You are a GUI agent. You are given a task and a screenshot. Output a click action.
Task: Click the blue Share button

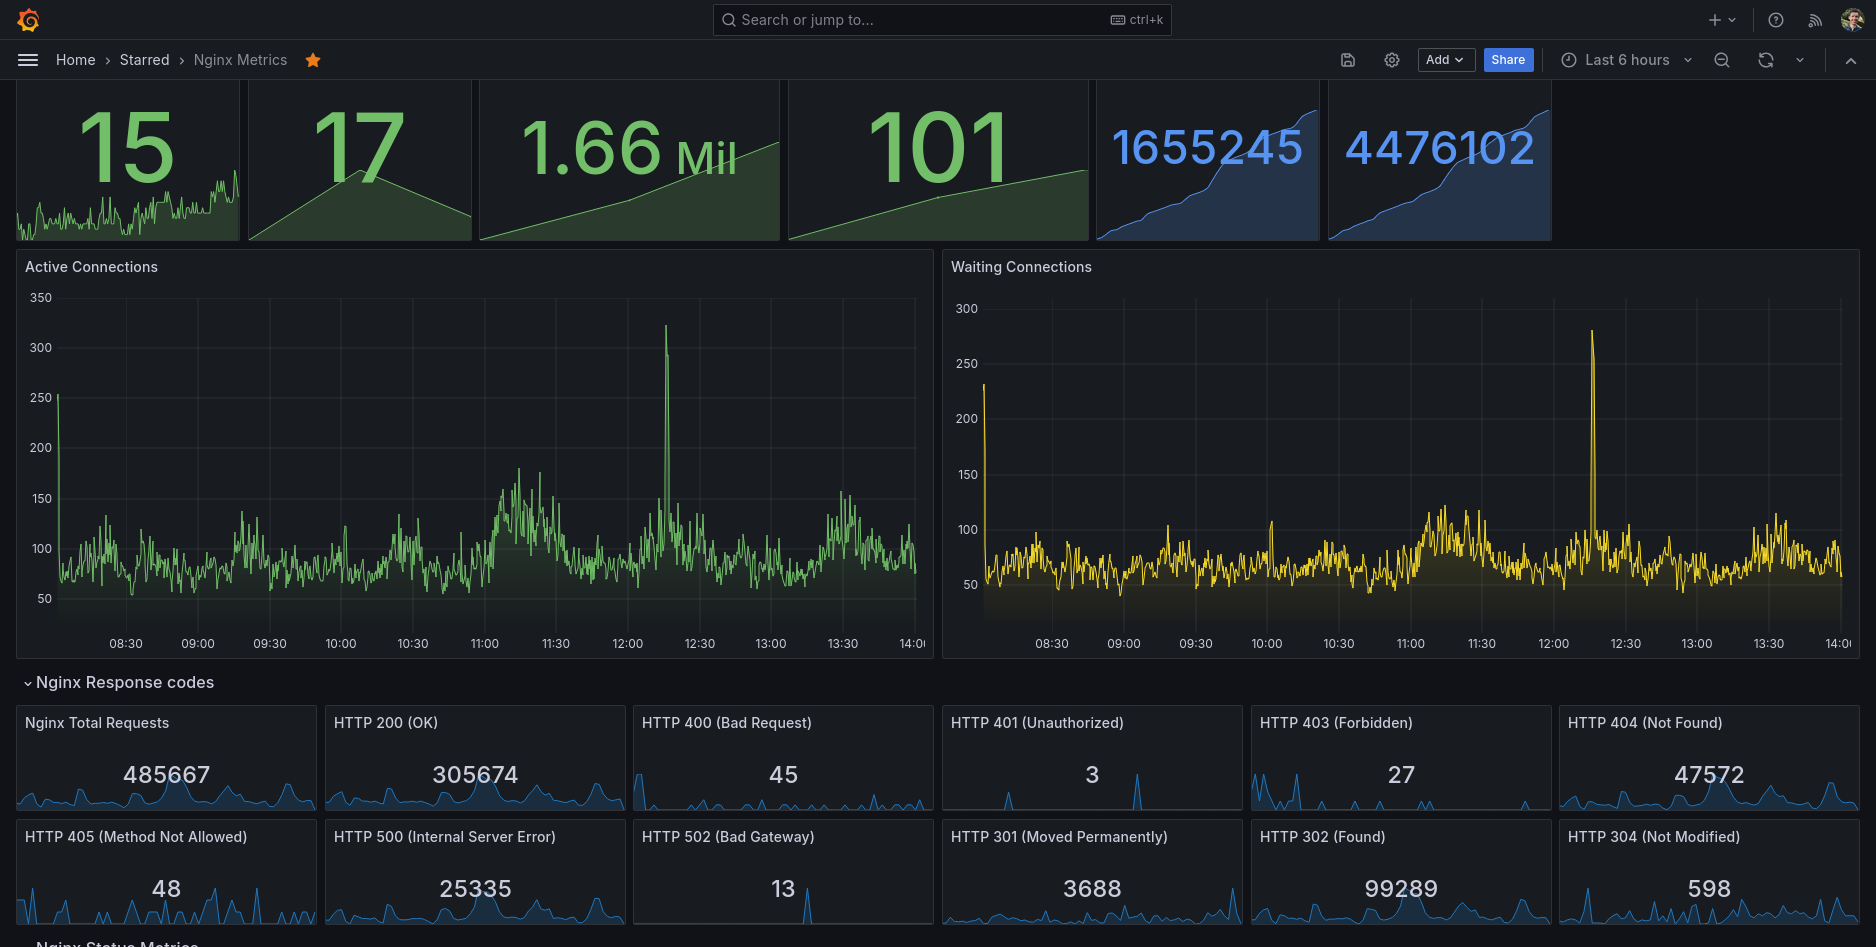[1508, 60]
